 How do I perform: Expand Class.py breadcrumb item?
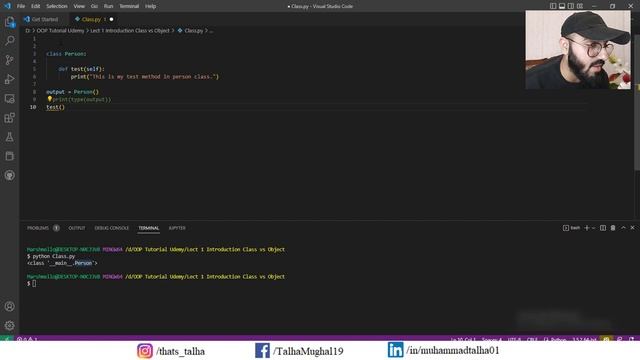click(x=191, y=31)
